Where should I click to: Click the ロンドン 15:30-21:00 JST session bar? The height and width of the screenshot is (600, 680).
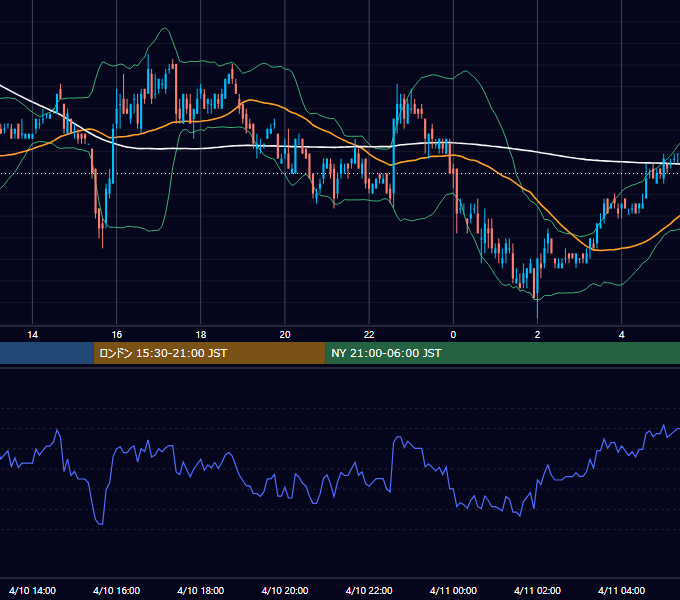(x=209, y=353)
